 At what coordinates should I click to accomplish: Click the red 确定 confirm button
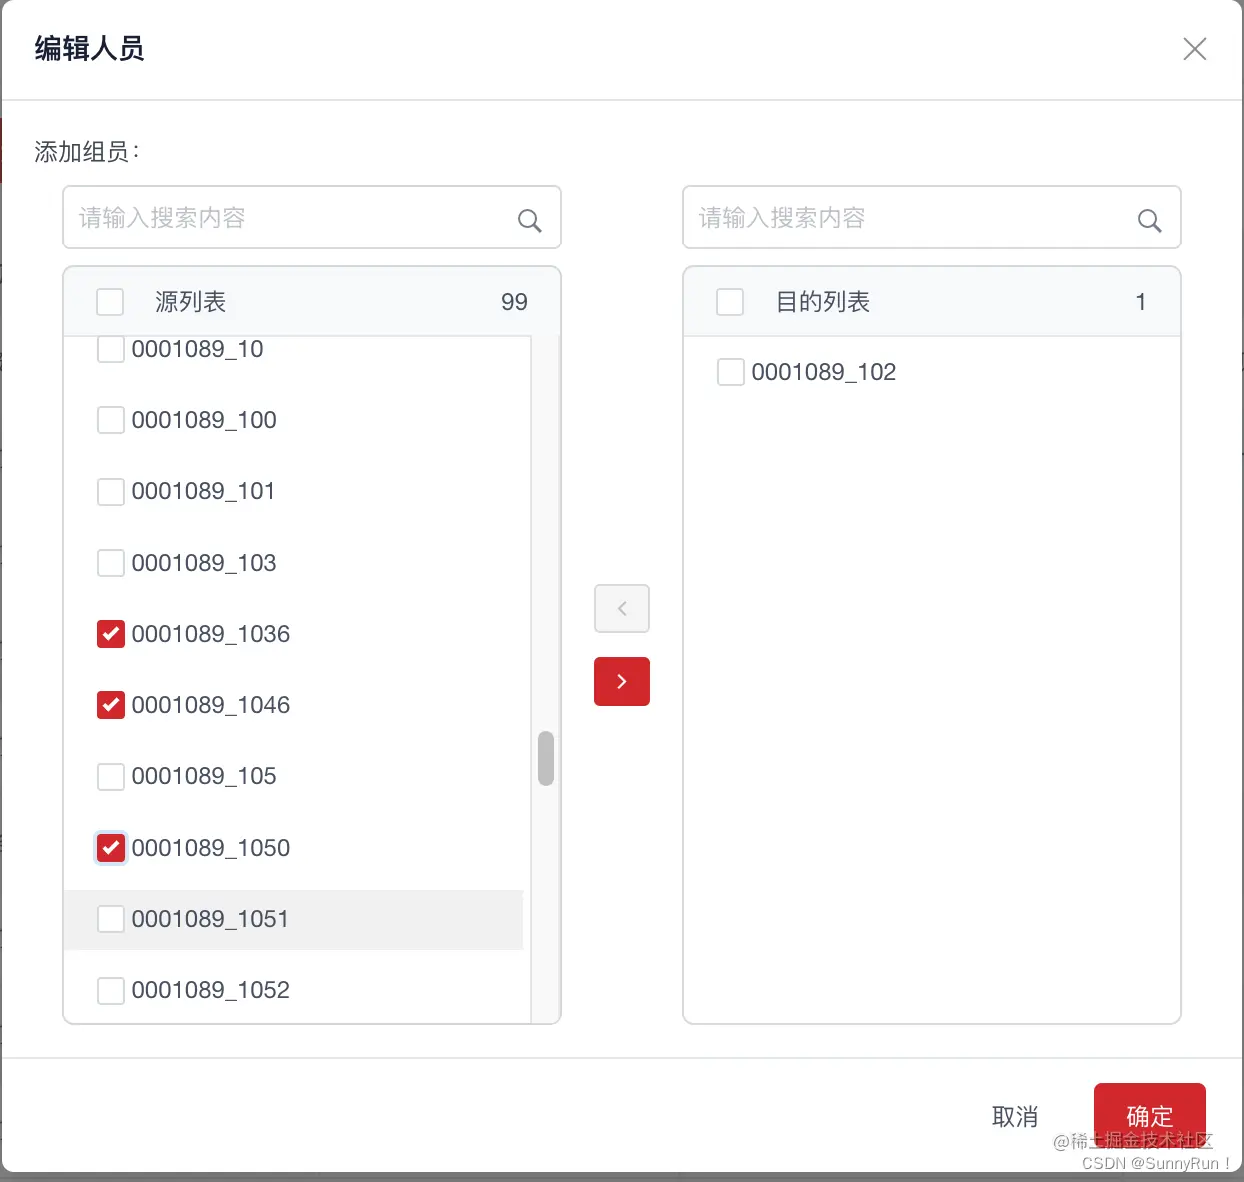[x=1150, y=1116]
